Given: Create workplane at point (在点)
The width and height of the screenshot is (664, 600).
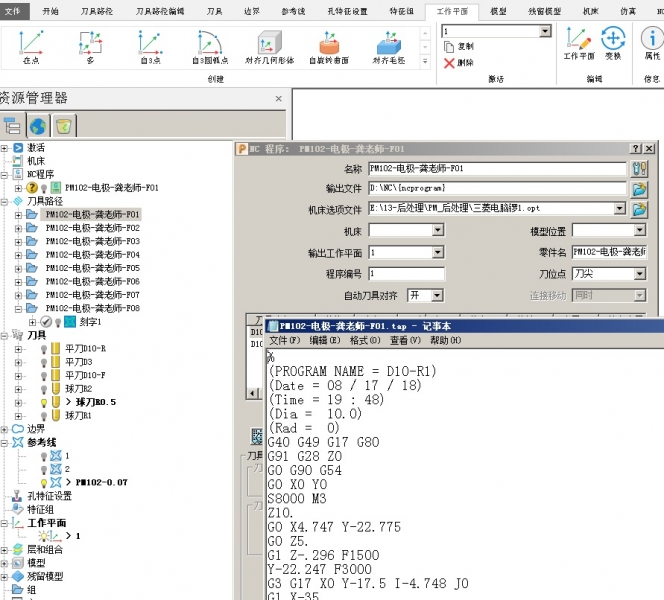Looking at the screenshot, I should [x=31, y=47].
